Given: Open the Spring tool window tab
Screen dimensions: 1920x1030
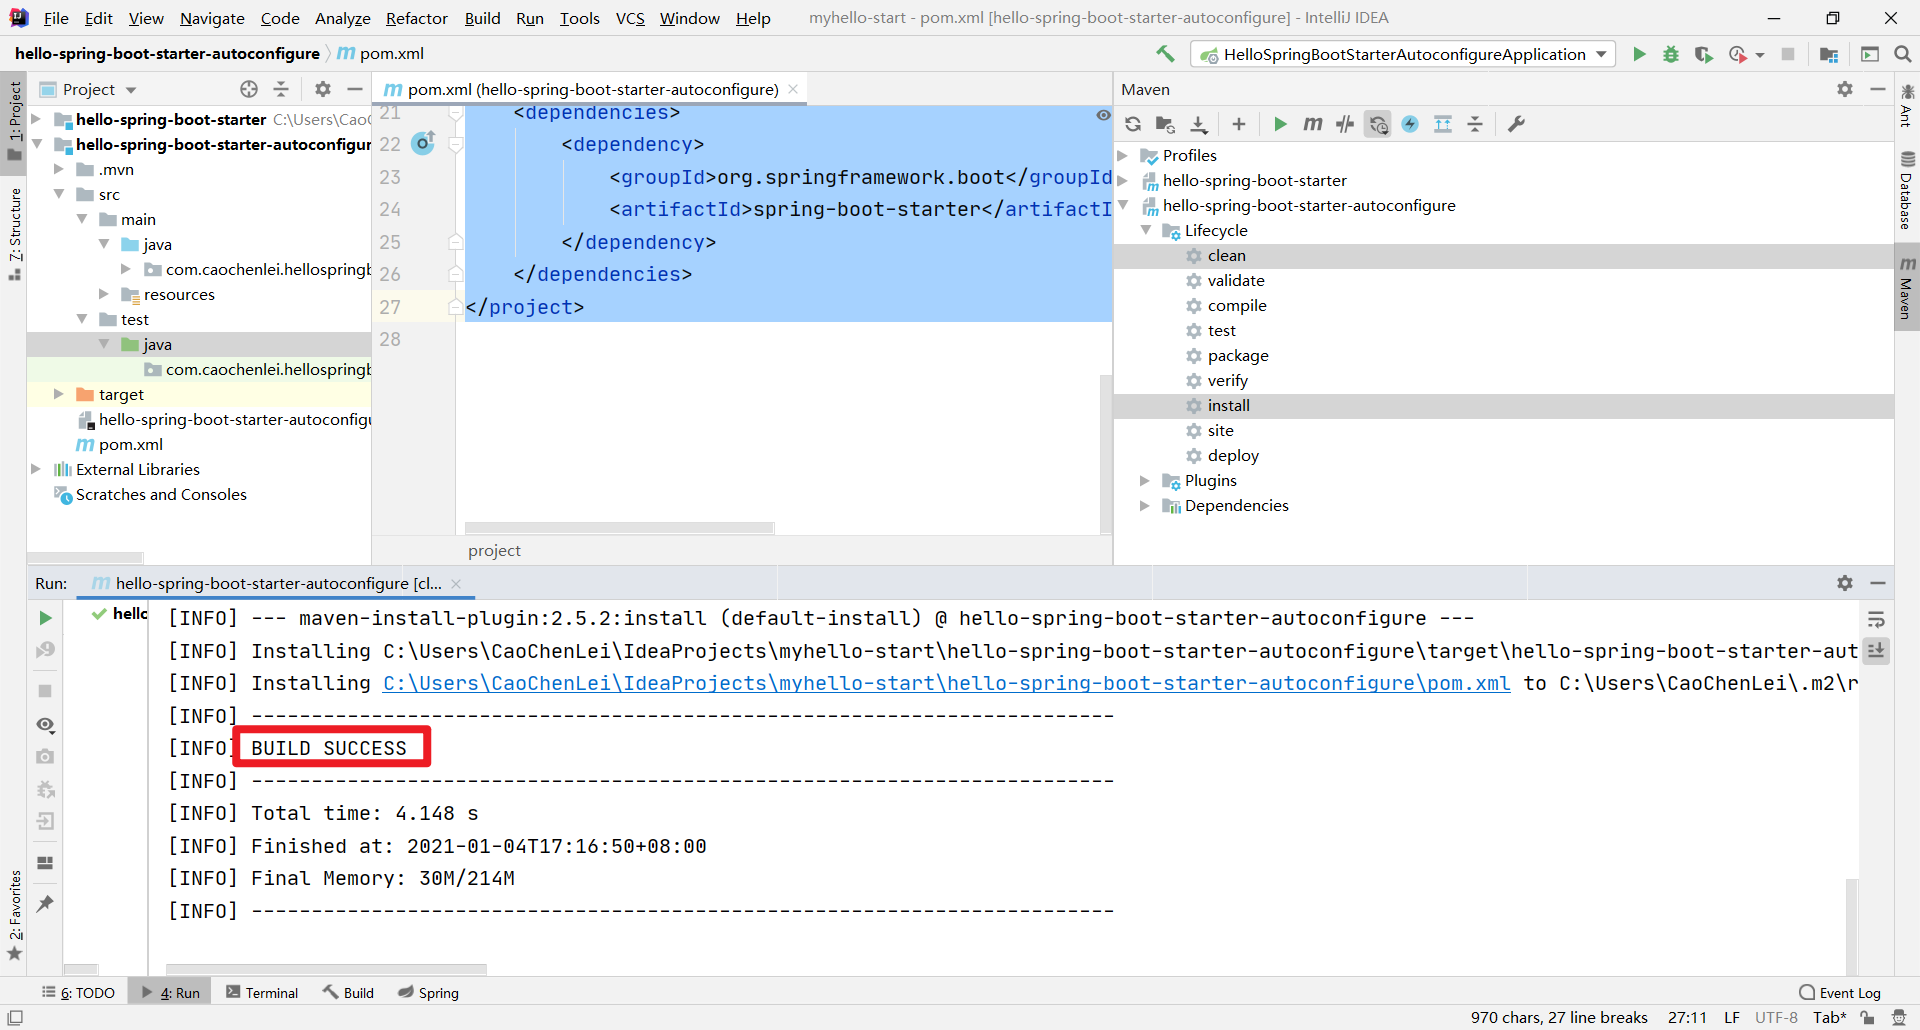Looking at the screenshot, I should (x=428, y=993).
